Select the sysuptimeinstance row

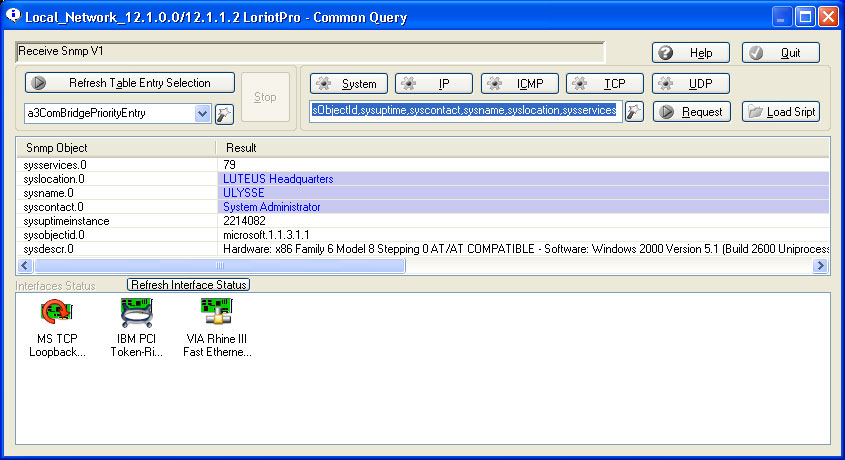click(x=423, y=221)
